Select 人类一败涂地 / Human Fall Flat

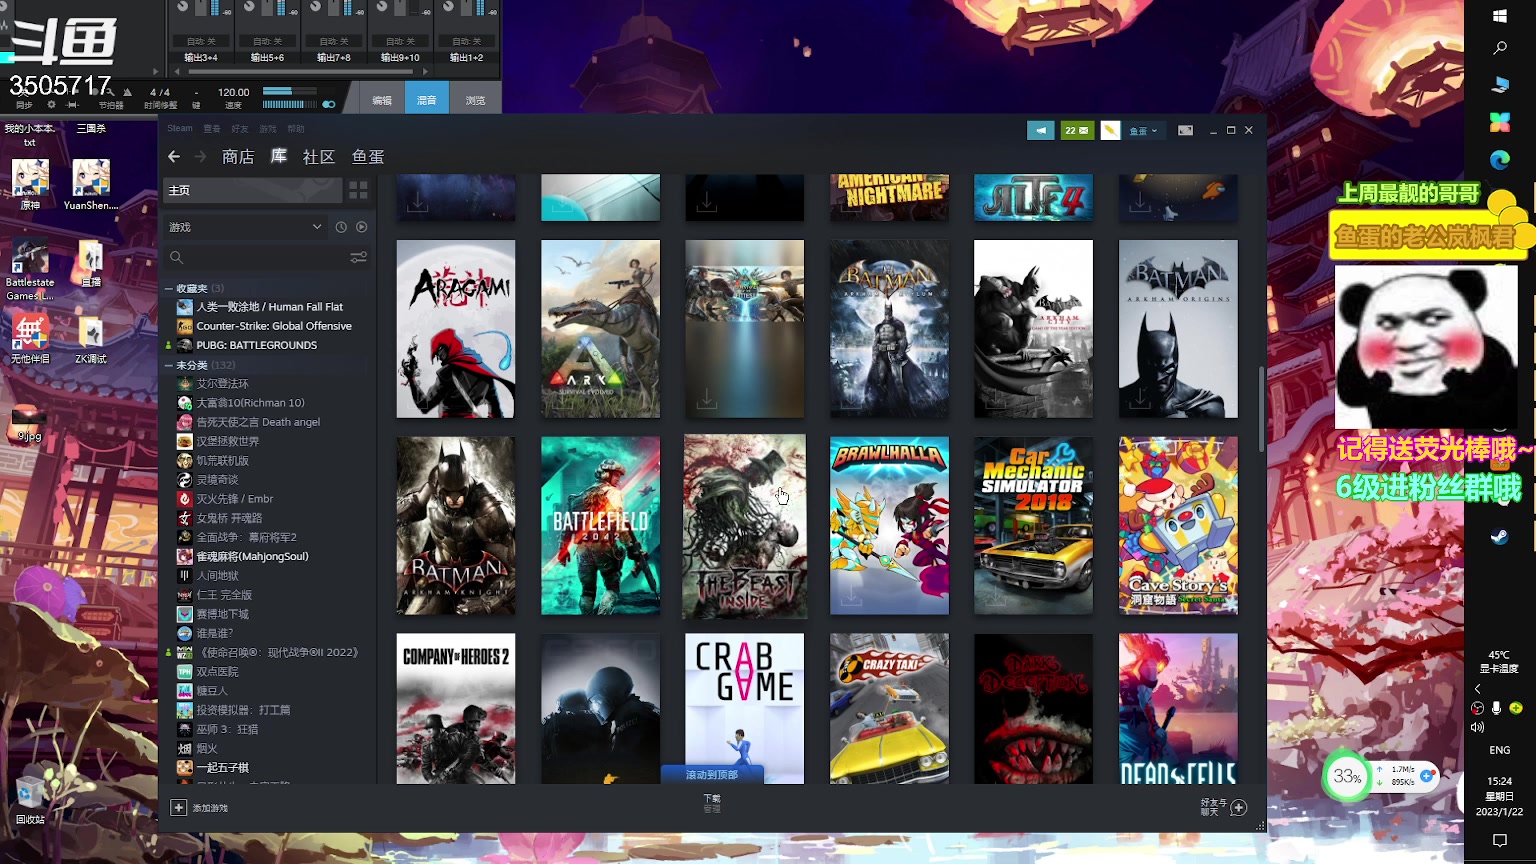270,307
